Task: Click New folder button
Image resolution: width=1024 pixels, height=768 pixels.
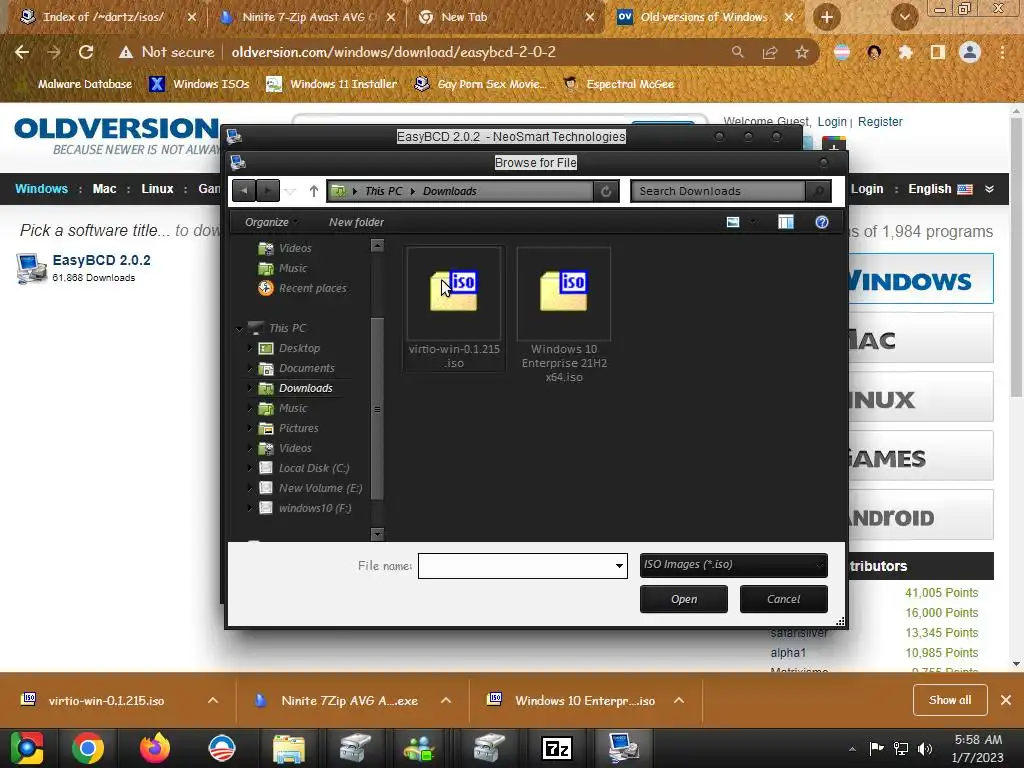Action: [x=356, y=222]
